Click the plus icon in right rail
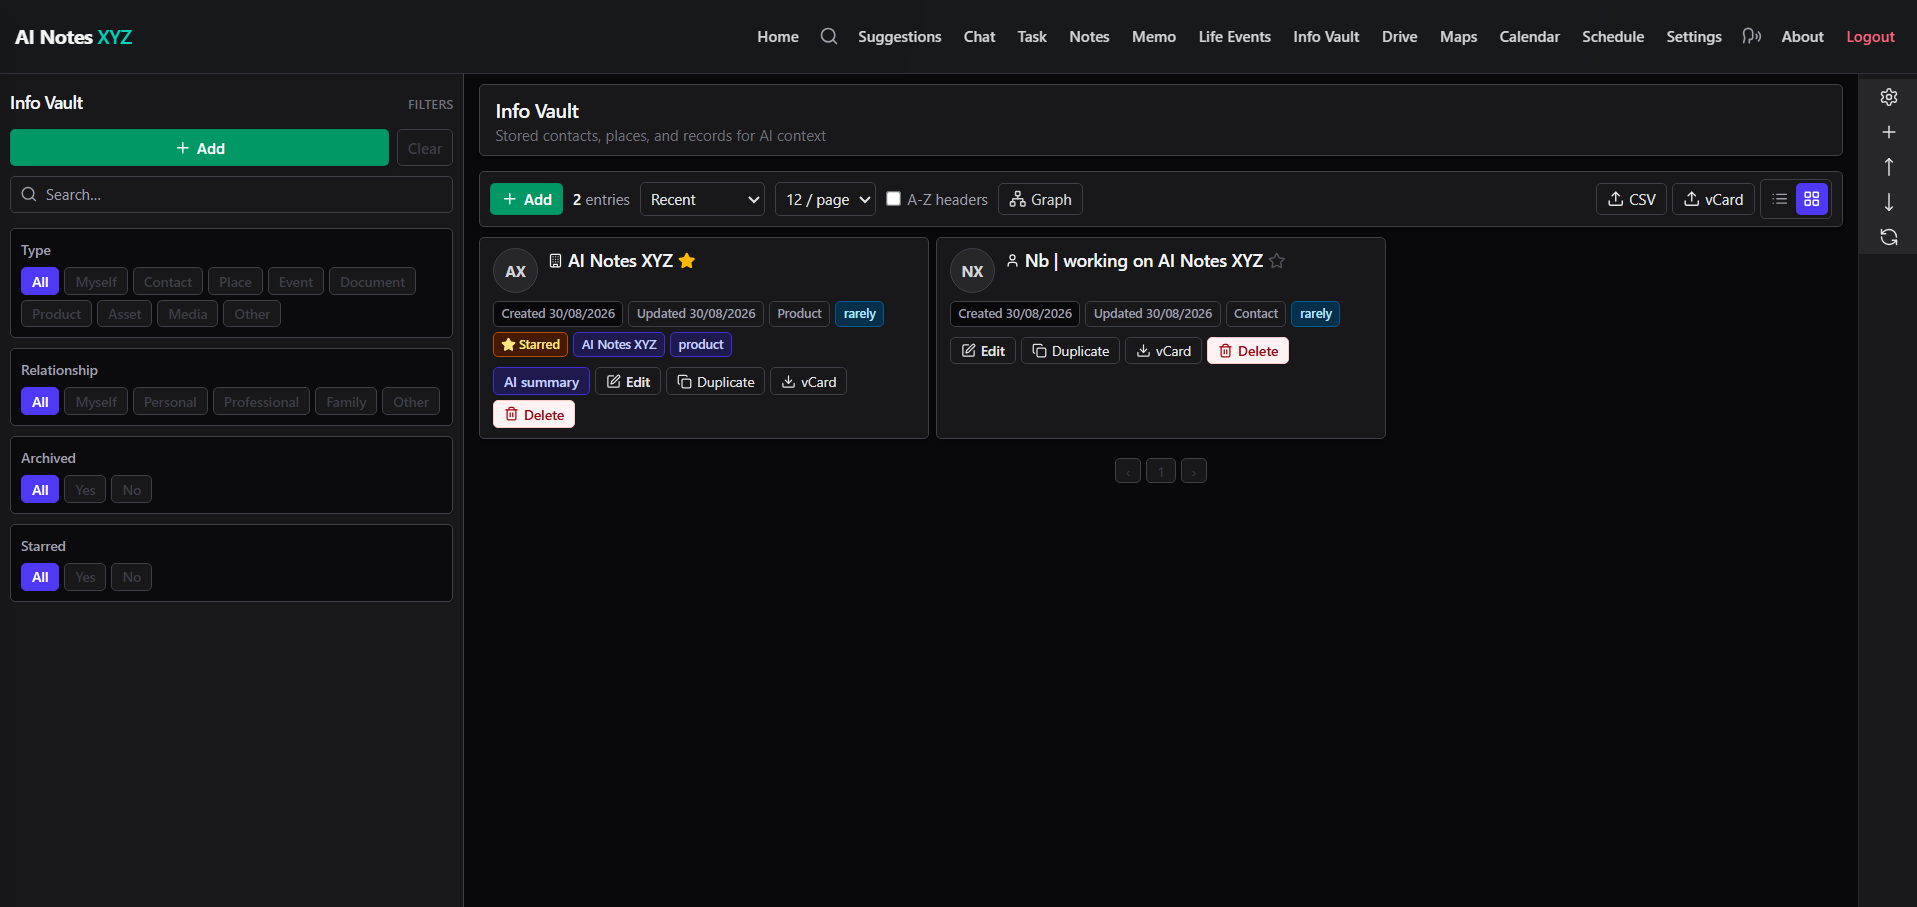Image resolution: width=1917 pixels, height=907 pixels. coord(1889,132)
